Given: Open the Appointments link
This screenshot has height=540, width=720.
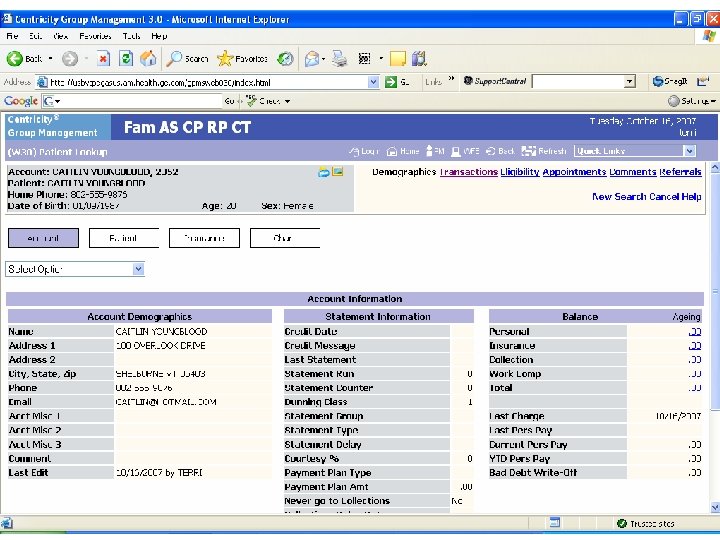Looking at the screenshot, I should (574, 172).
